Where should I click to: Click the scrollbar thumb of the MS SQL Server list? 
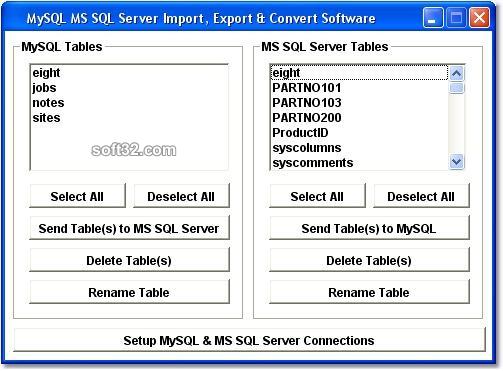coord(456,88)
